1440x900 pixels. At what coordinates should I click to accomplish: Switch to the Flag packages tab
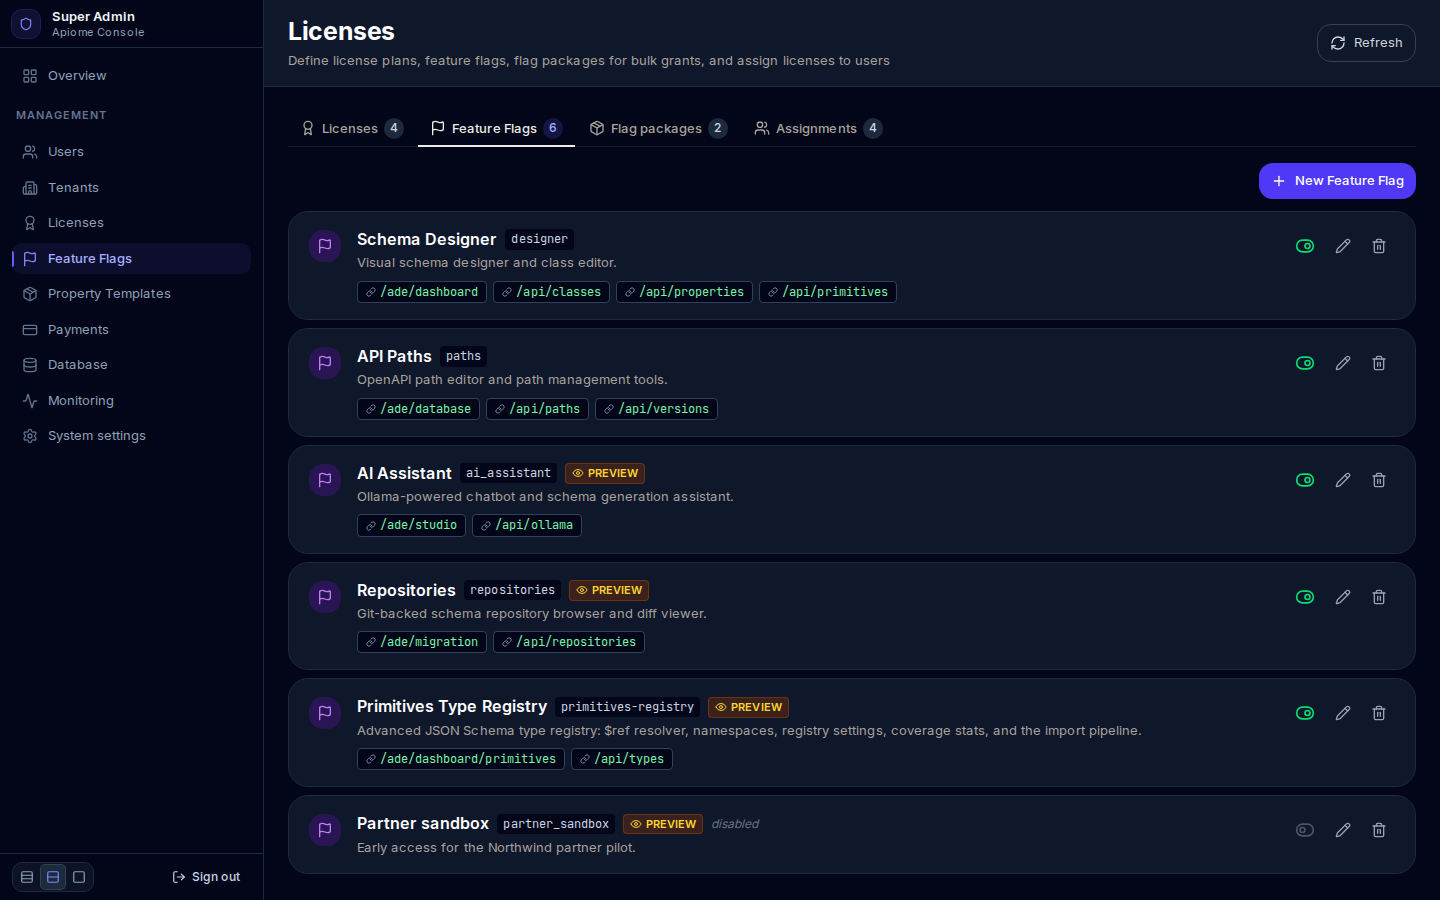pyautogui.click(x=658, y=128)
